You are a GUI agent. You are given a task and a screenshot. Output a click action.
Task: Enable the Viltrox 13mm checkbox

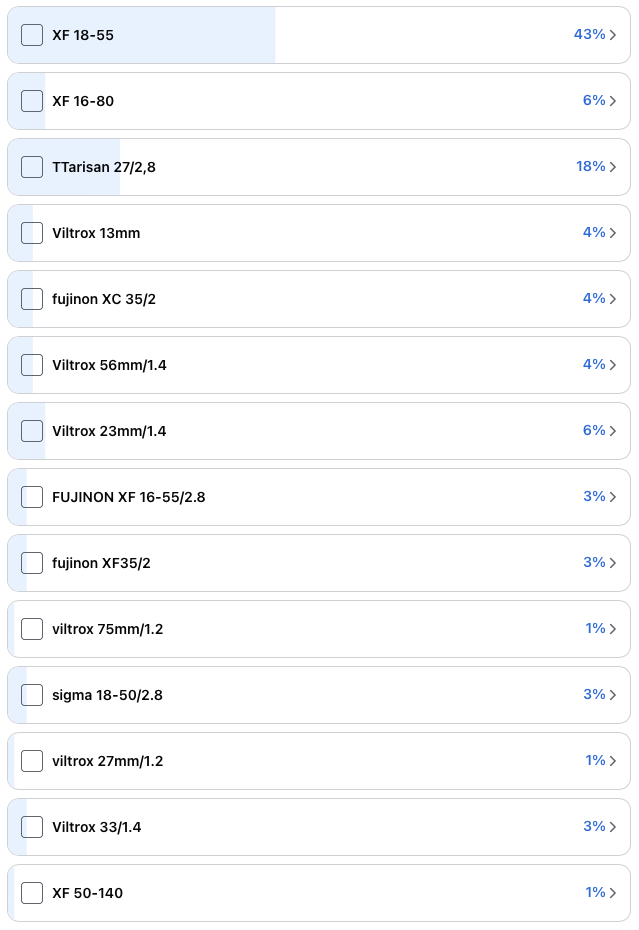tap(32, 233)
